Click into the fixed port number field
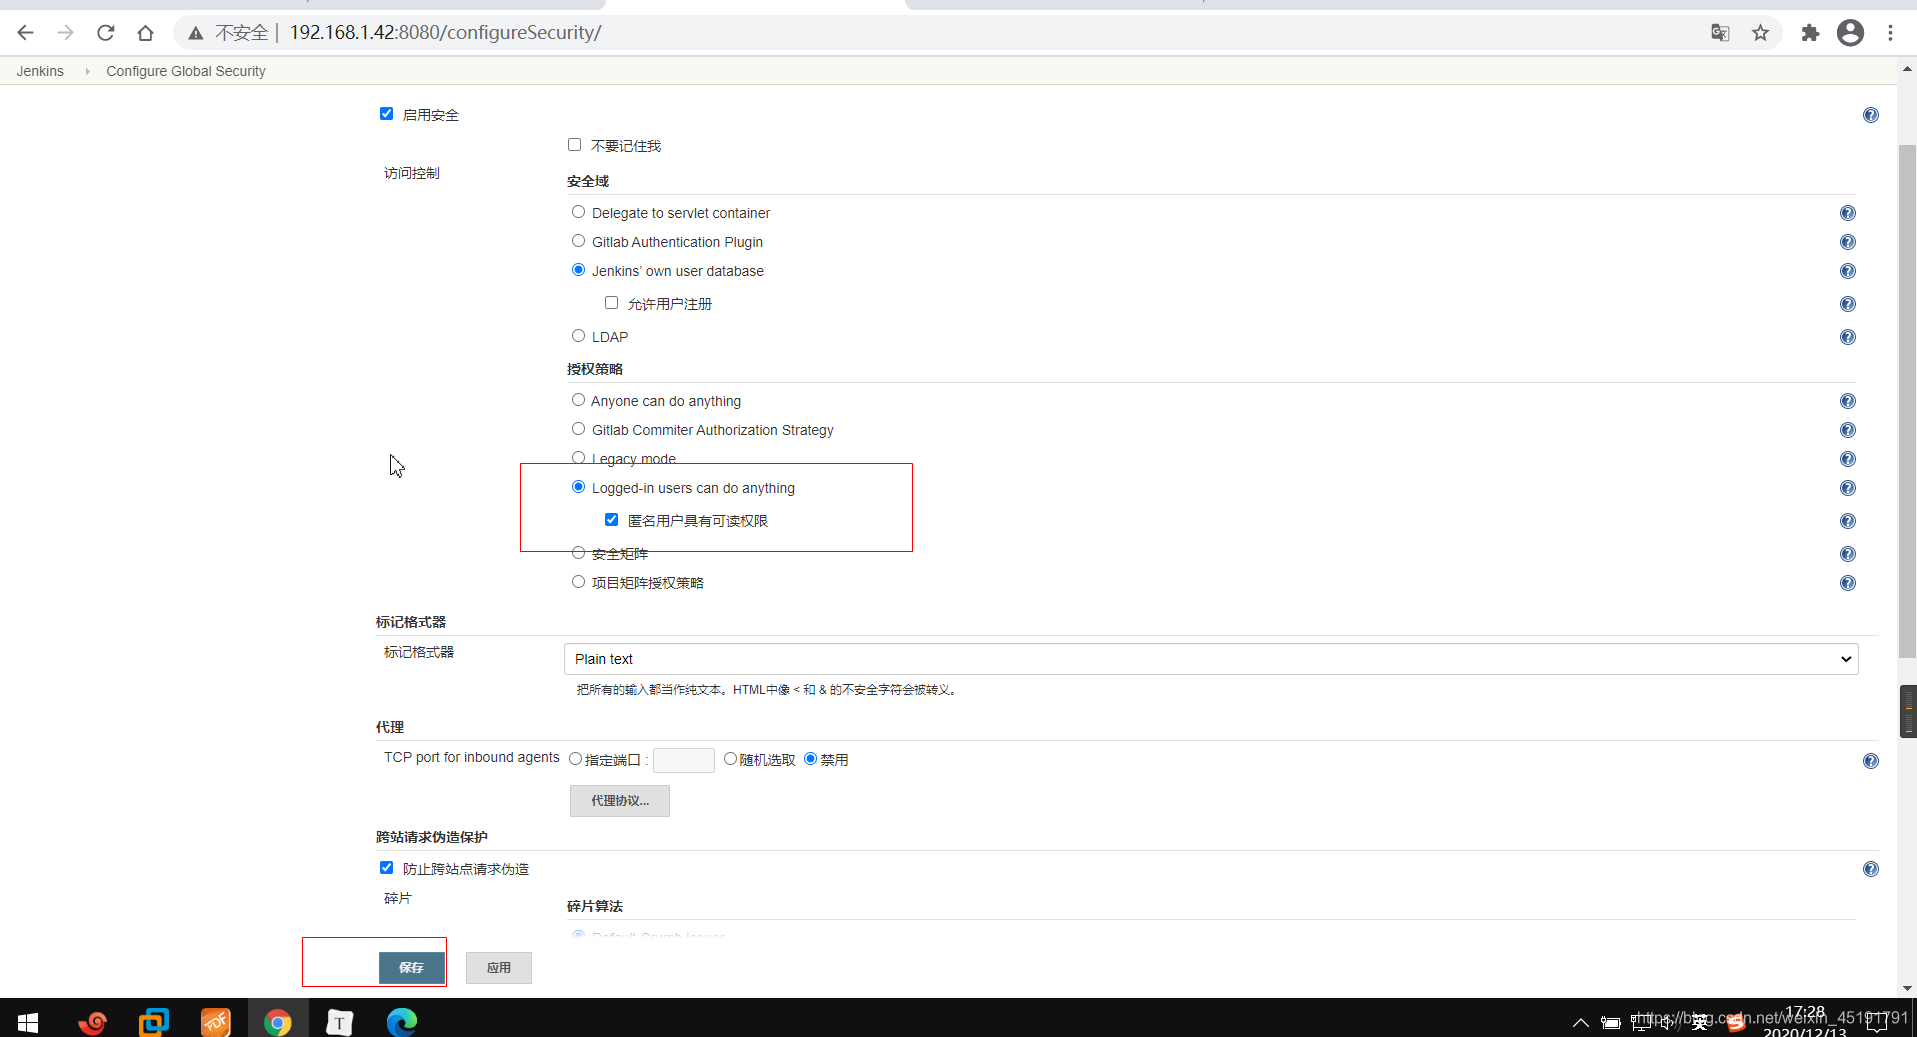The image size is (1917, 1037). 684,760
